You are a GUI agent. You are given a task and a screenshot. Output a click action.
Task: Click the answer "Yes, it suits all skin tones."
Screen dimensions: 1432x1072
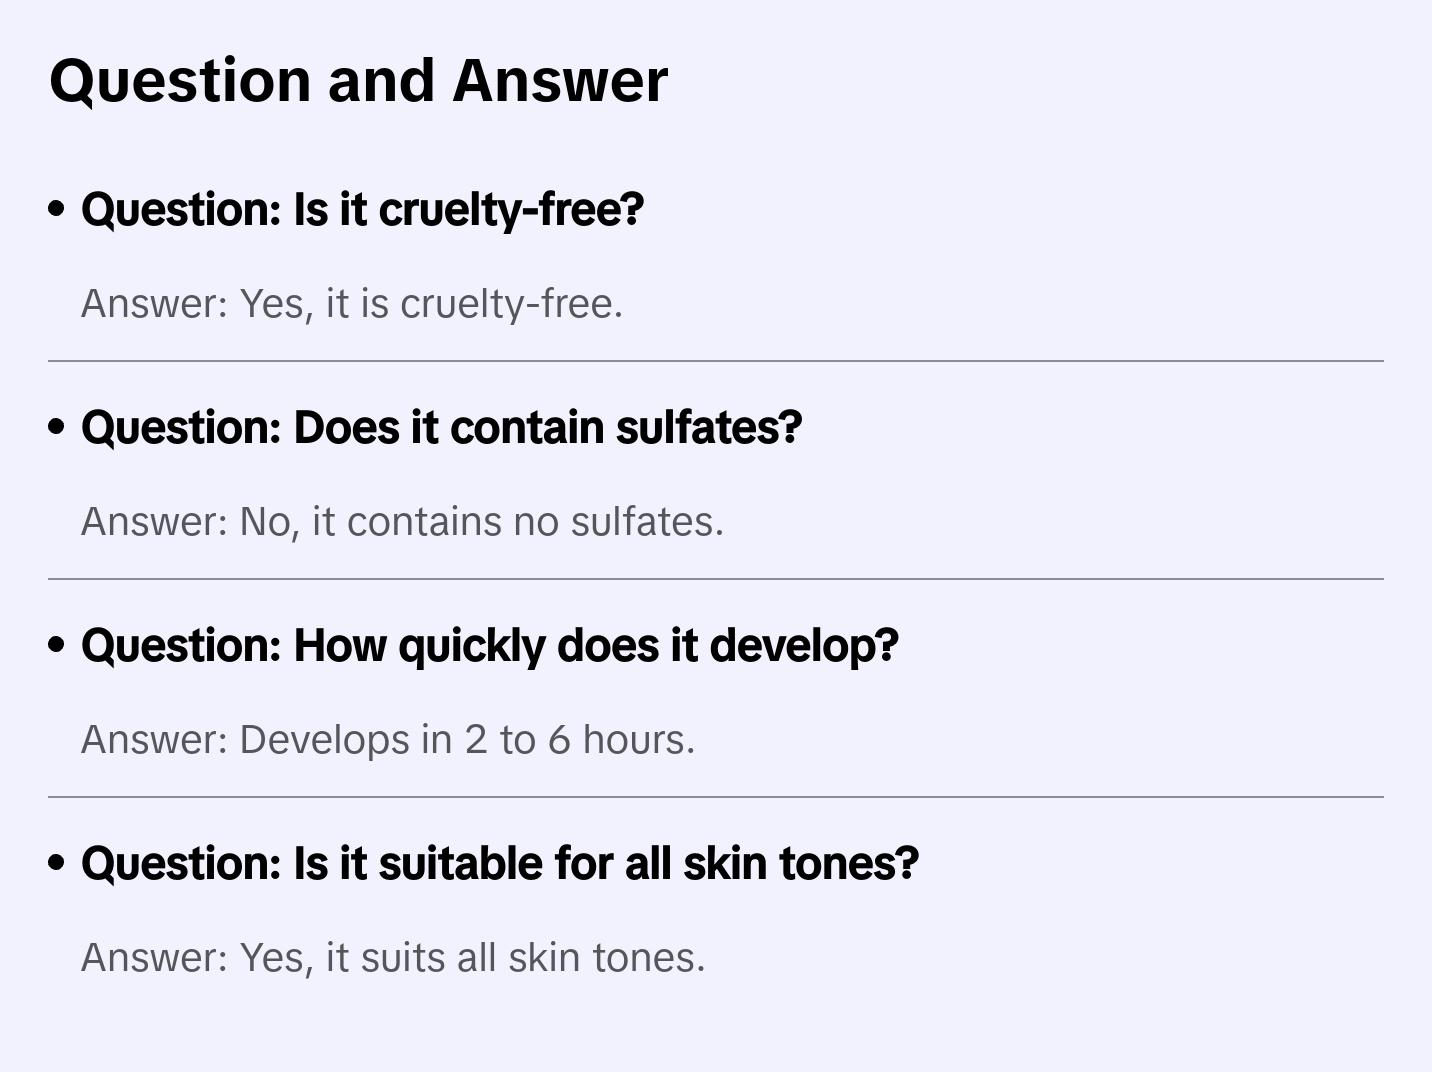click(x=393, y=958)
